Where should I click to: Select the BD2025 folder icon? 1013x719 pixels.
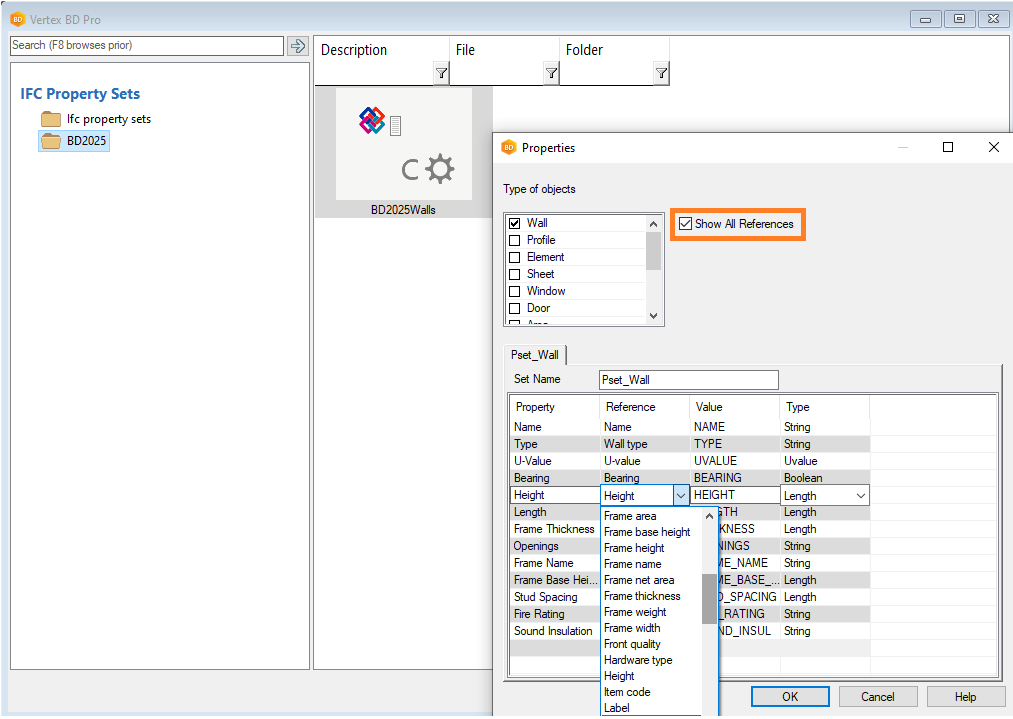pyautogui.click(x=51, y=141)
